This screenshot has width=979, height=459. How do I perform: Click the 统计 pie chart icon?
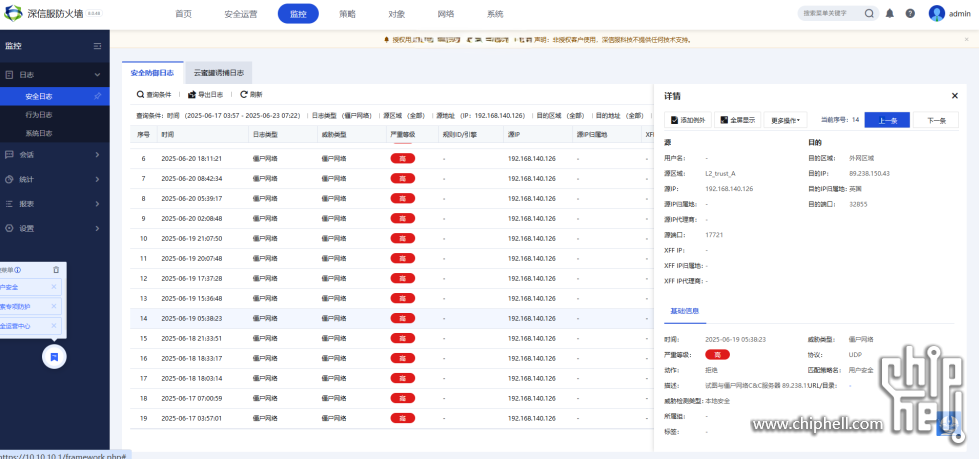pyautogui.click(x=9, y=179)
